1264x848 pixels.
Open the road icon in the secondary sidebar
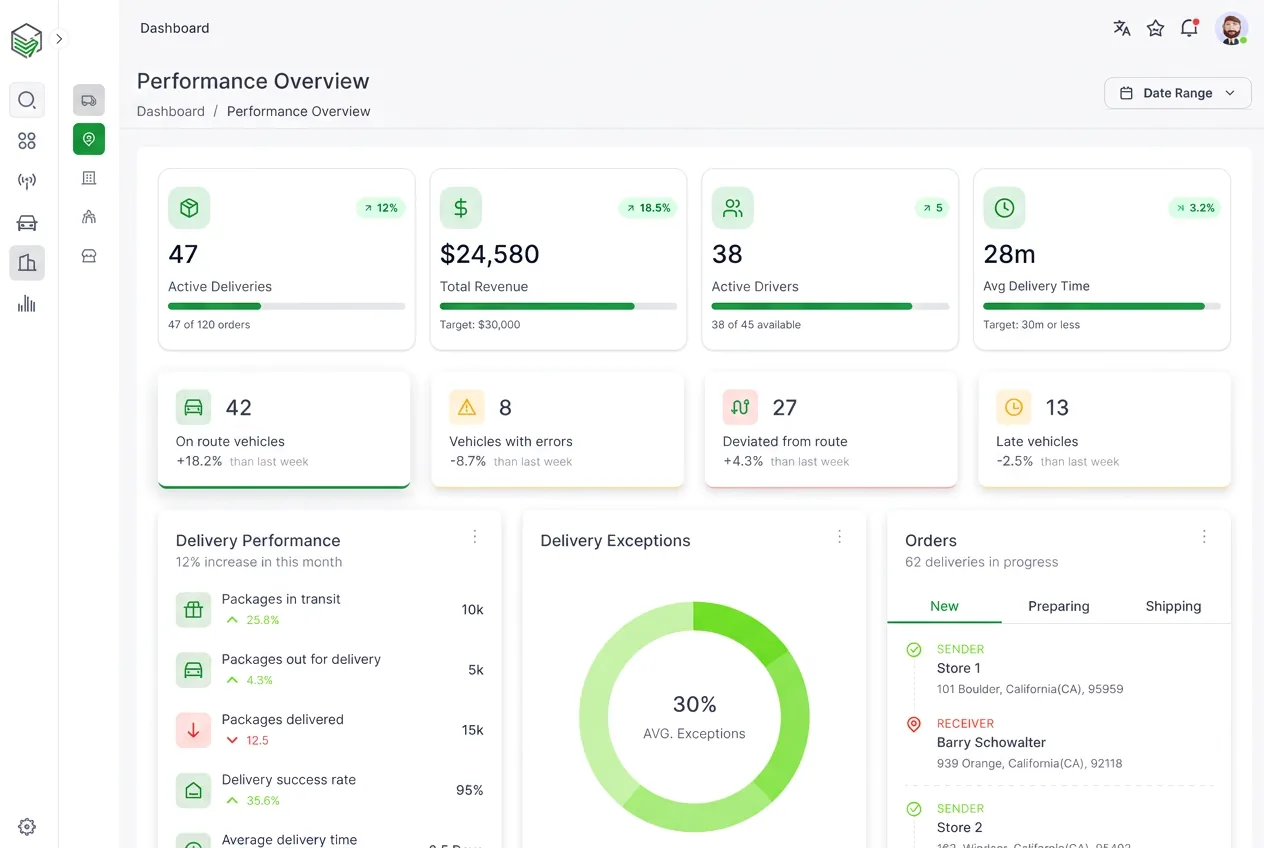[89, 217]
